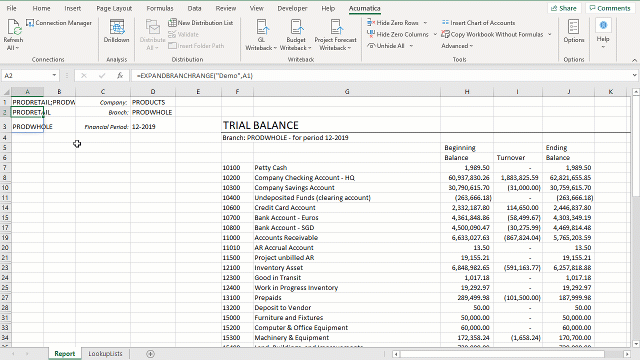Image resolution: width=640 pixels, height=360 pixels.
Task: Select cell A3 containing PRODWHOLE
Action: [27, 125]
